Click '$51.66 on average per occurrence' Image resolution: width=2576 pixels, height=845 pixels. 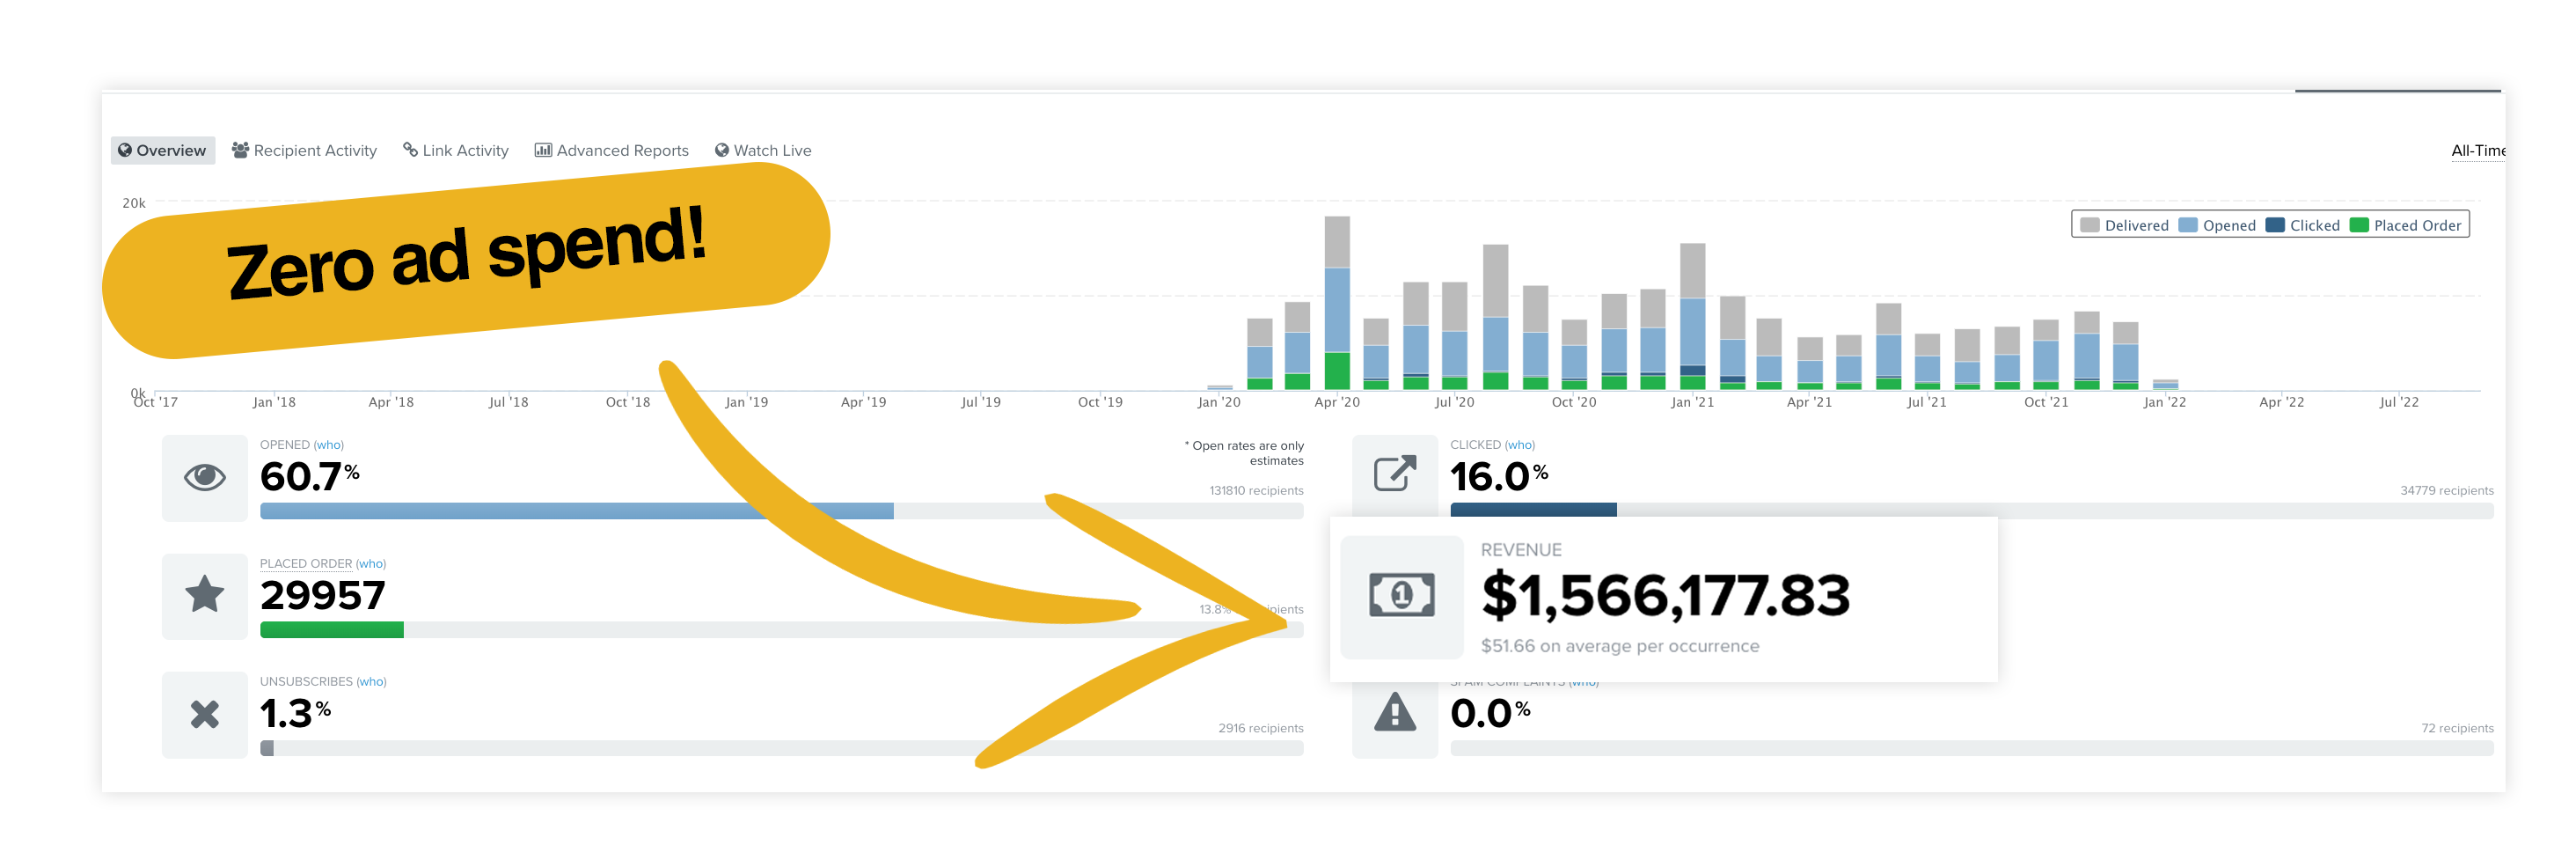[1620, 646]
